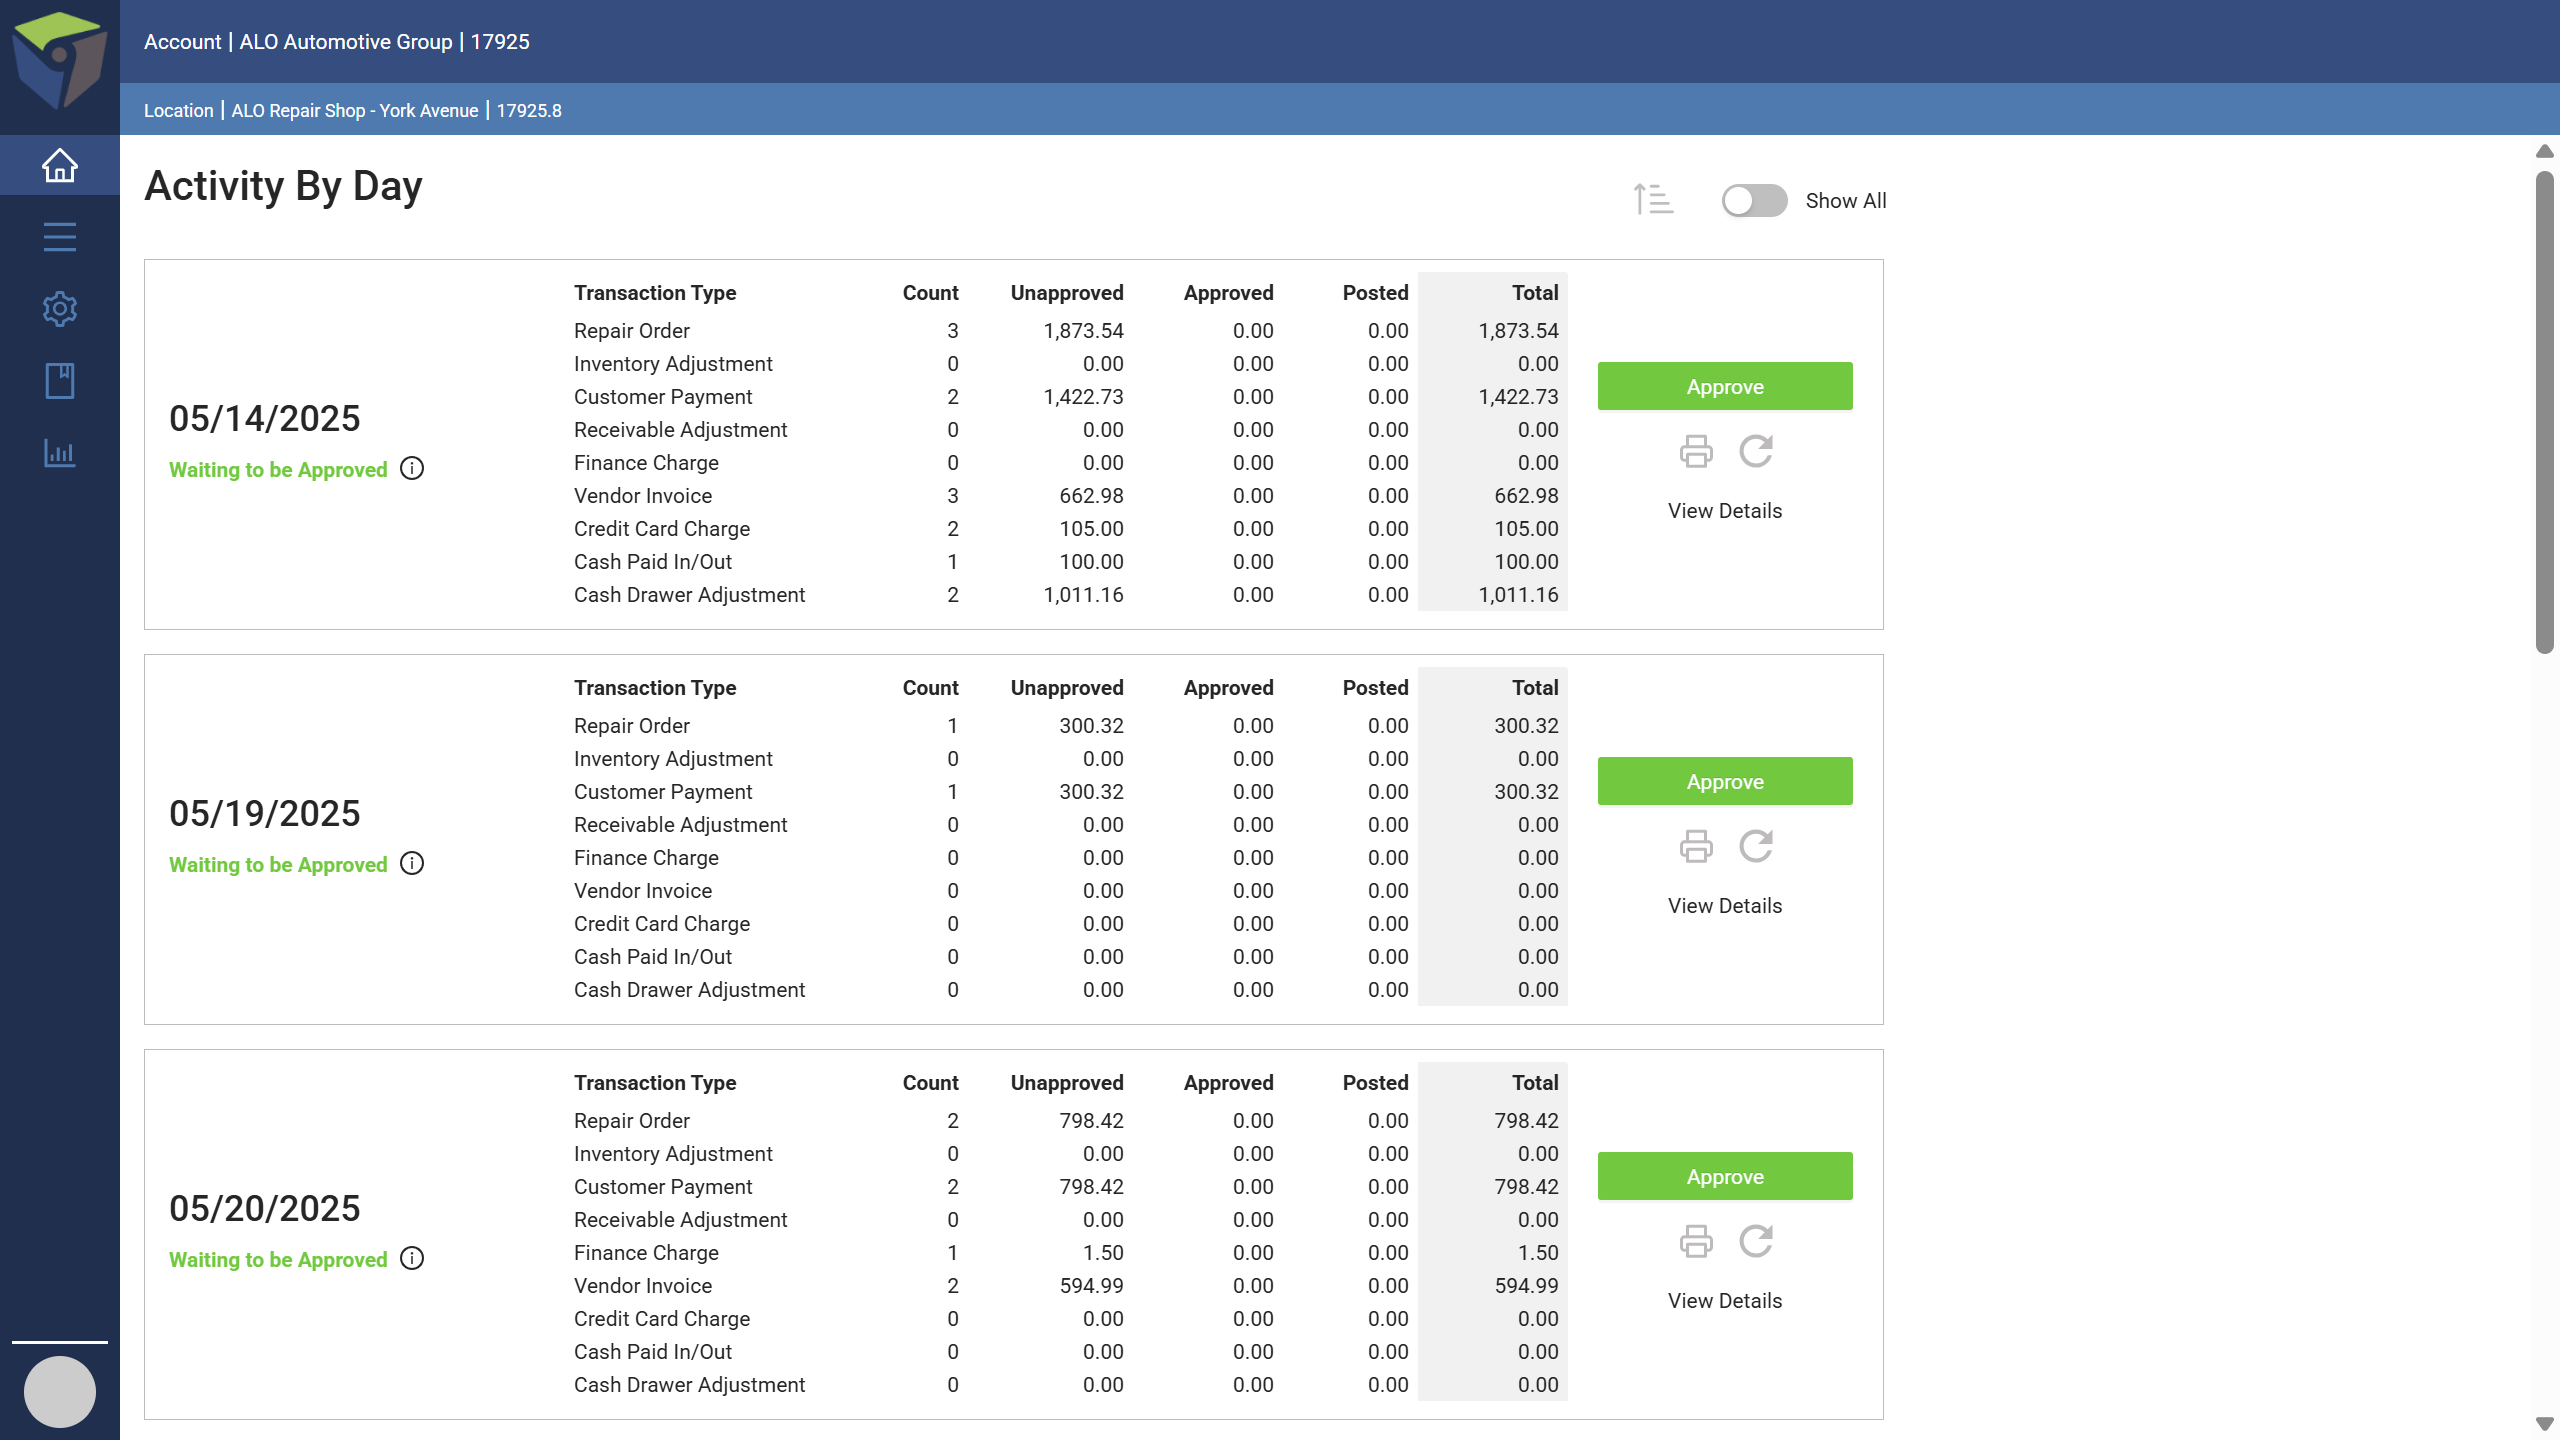Open the bar chart reports icon
The width and height of the screenshot is (2560, 1440).
click(x=60, y=453)
